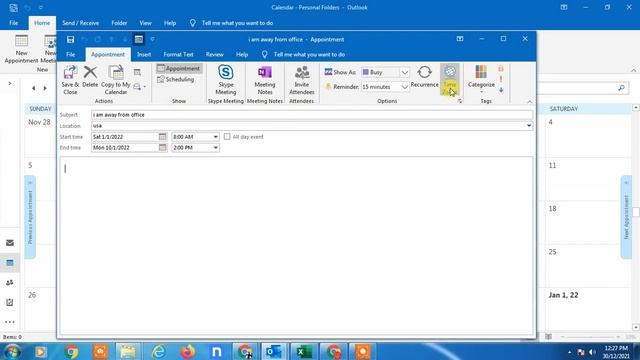
Task: Start a Skype Meeting
Action: pos(226,80)
